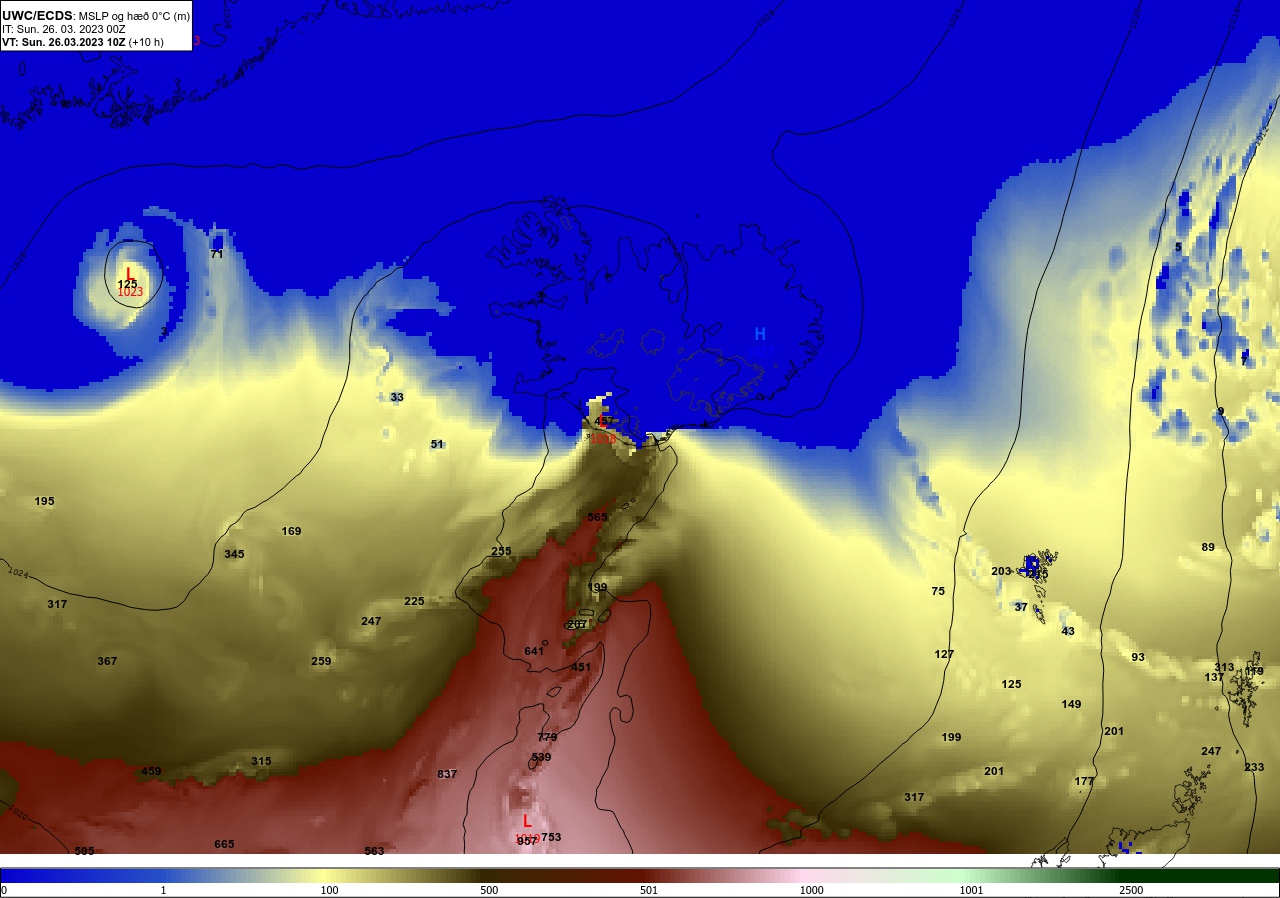Viewport: 1280px width, 898px height.
Task: Click the map value 563
Action: tap(374, 851)
